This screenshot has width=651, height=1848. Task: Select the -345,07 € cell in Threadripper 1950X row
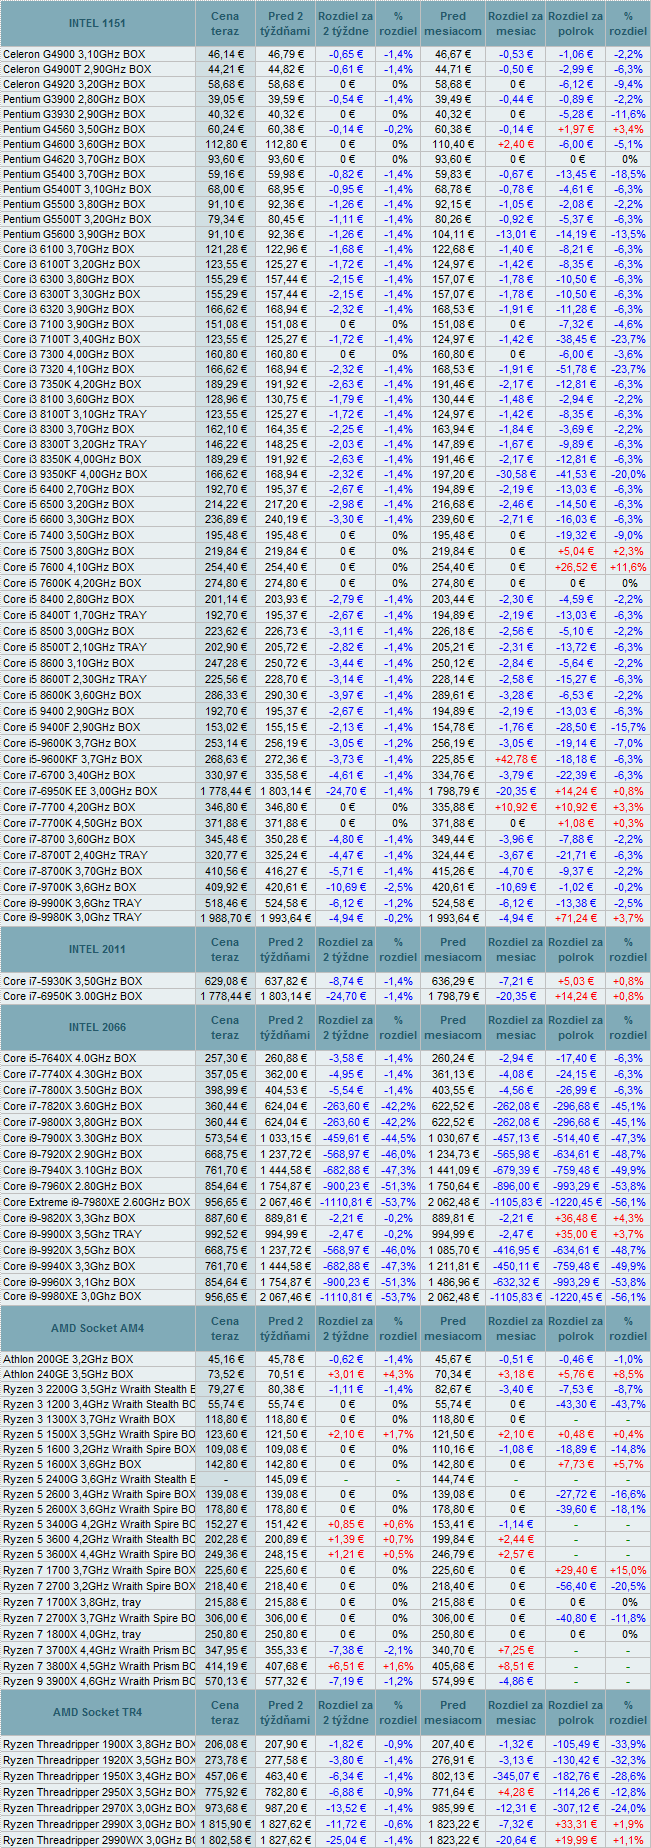tap(516, 1775)
